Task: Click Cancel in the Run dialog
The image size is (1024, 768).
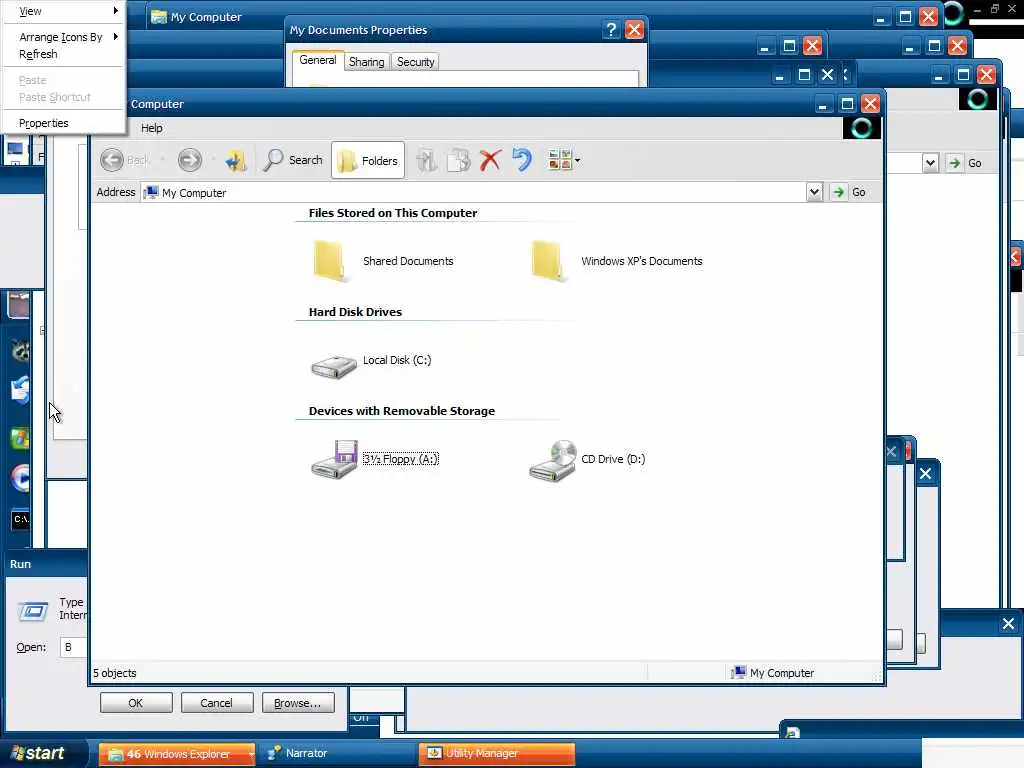Action: point(217,703)
